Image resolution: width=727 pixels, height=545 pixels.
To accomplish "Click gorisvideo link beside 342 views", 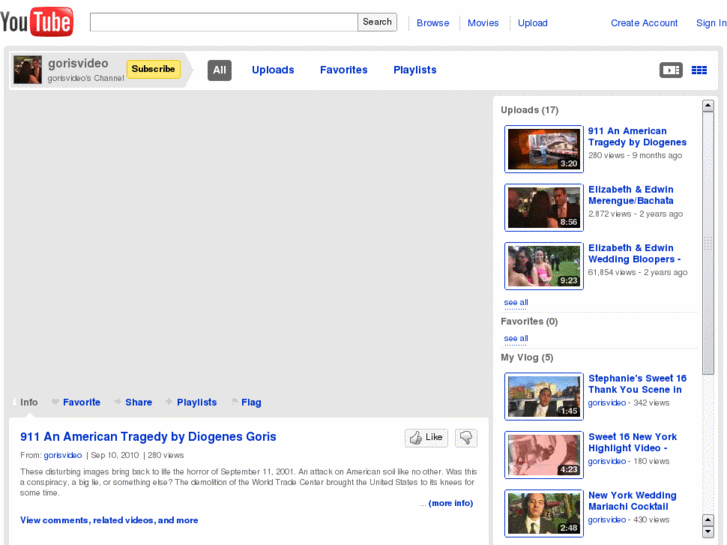I will 607,403.
